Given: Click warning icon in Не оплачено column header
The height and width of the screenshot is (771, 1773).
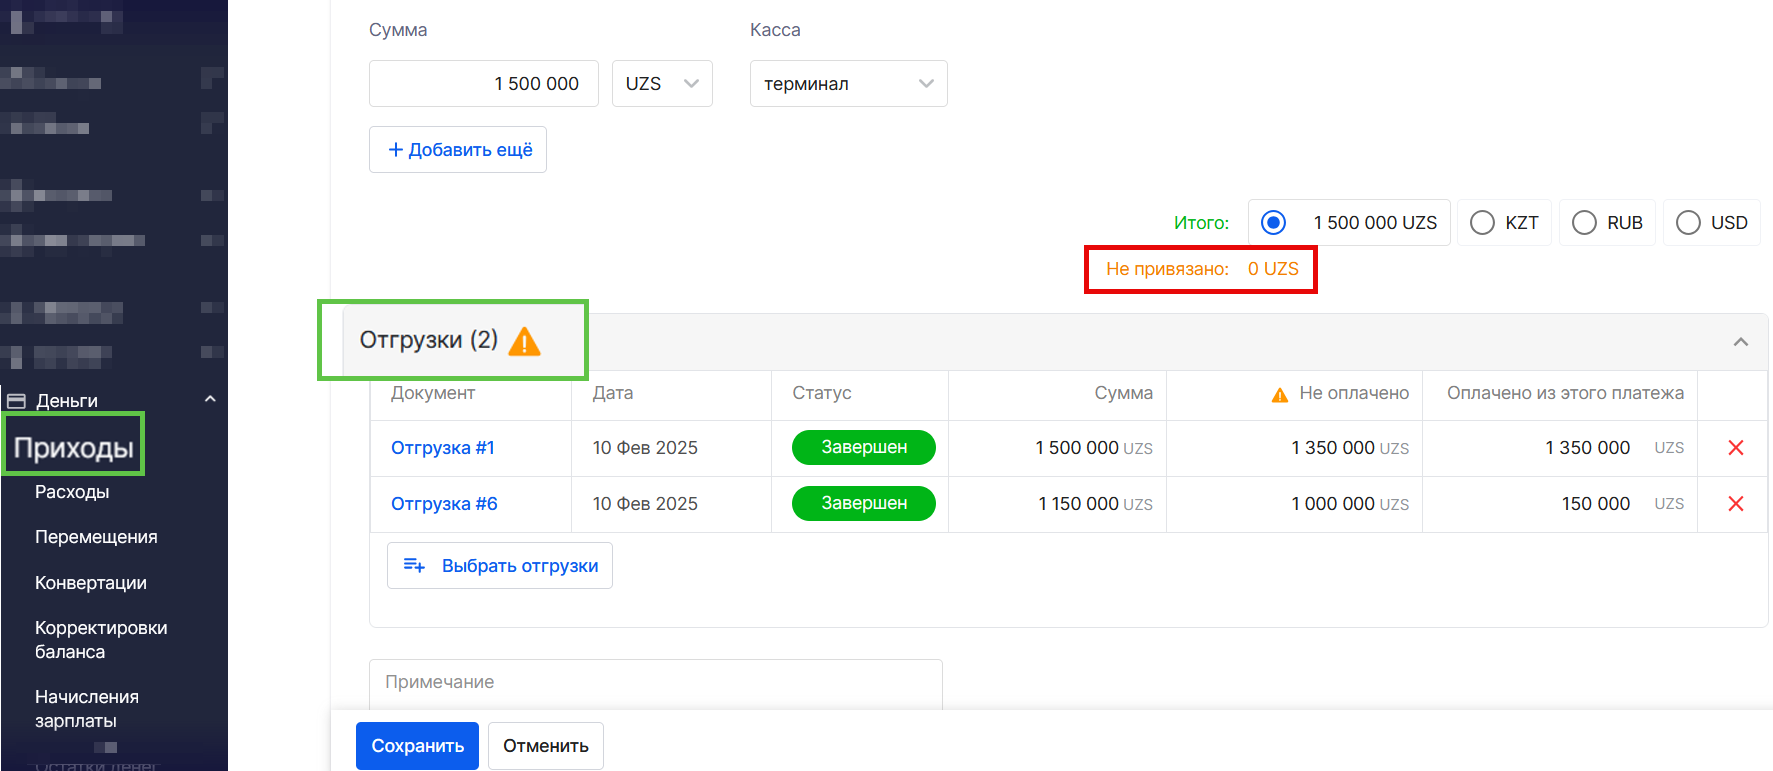Looking at the screenshot, I should [x=1279, y=395].
